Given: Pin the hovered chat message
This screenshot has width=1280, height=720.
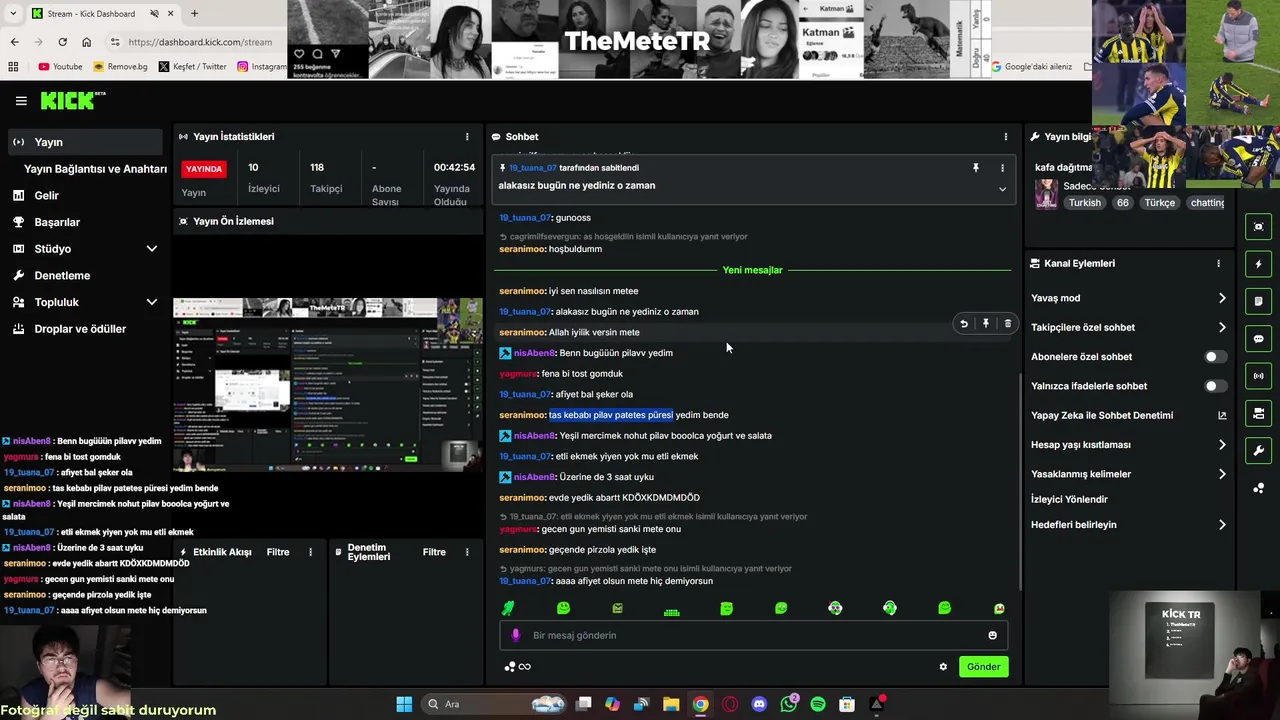Looking at the screenshot, I should click(x=986, y=324).
